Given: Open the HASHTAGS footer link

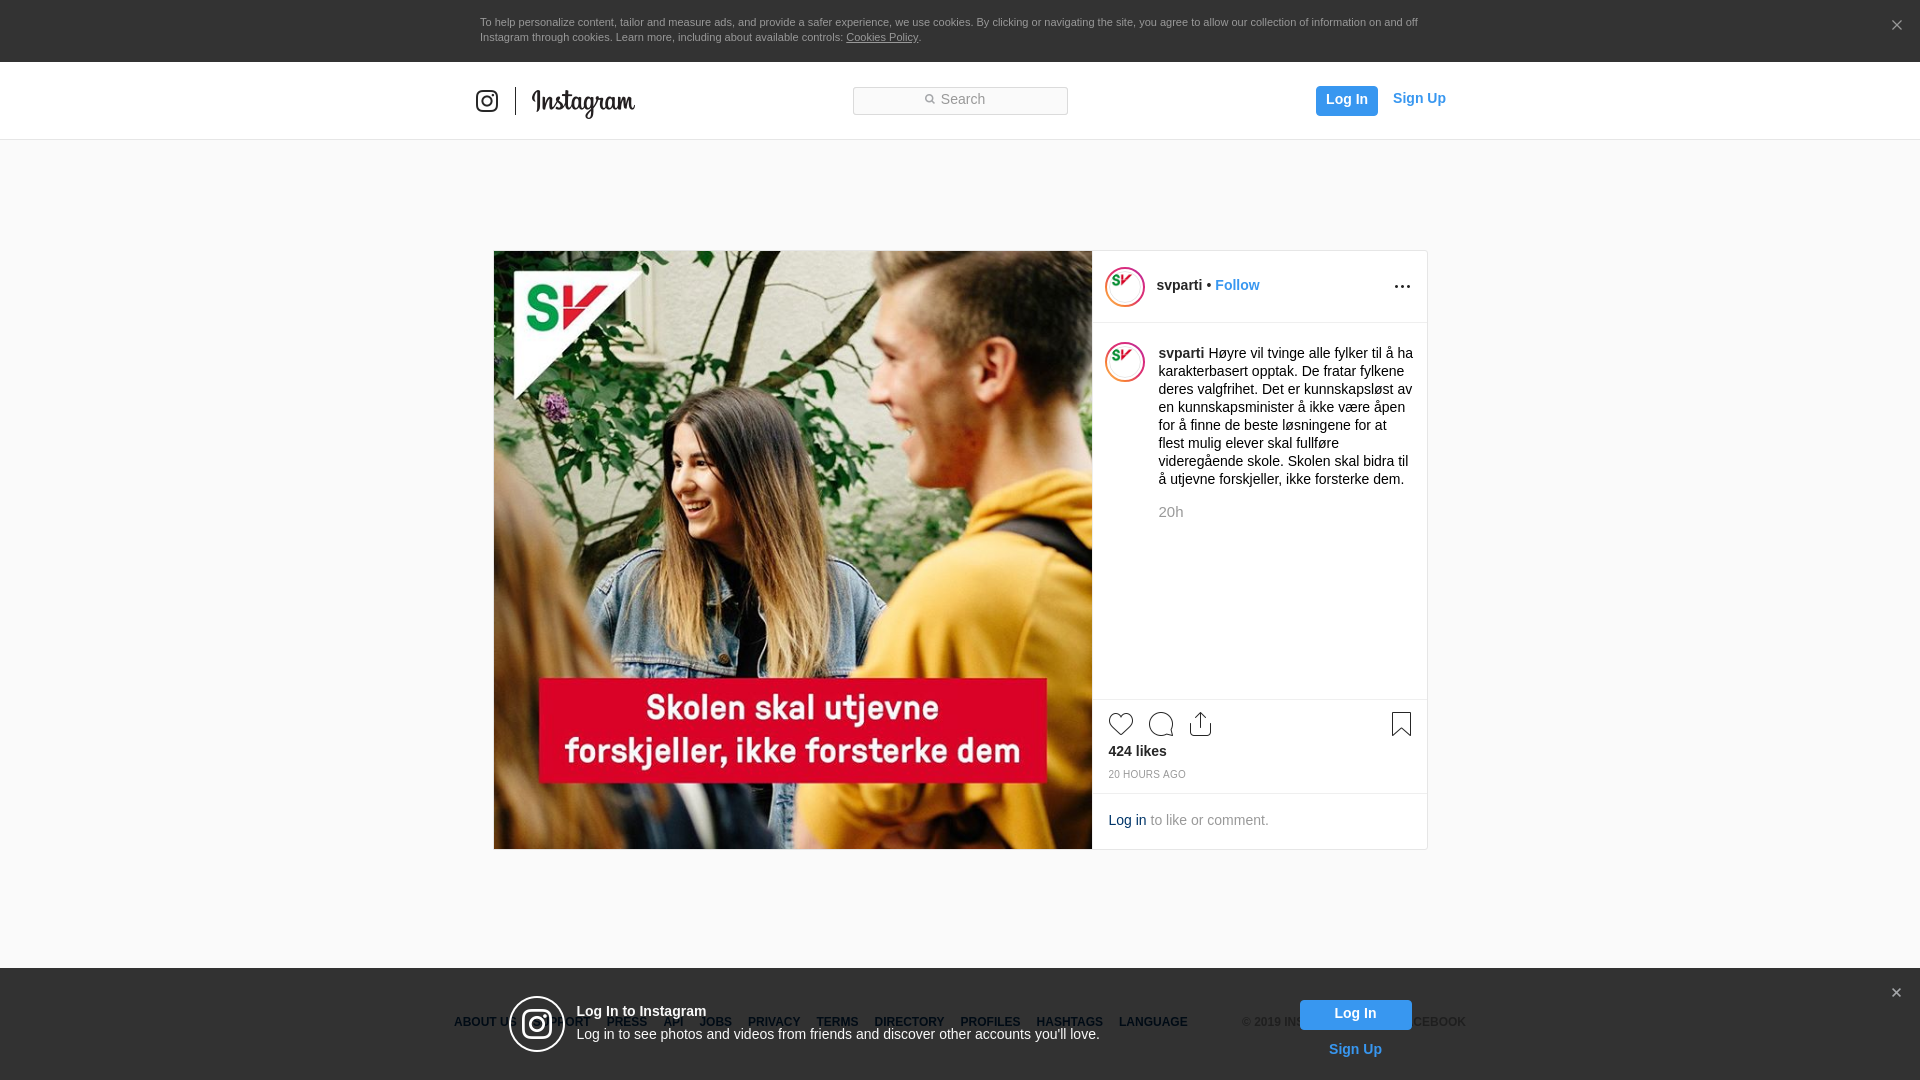Looking at the screenshot, I should (x=1069, y=1022).
